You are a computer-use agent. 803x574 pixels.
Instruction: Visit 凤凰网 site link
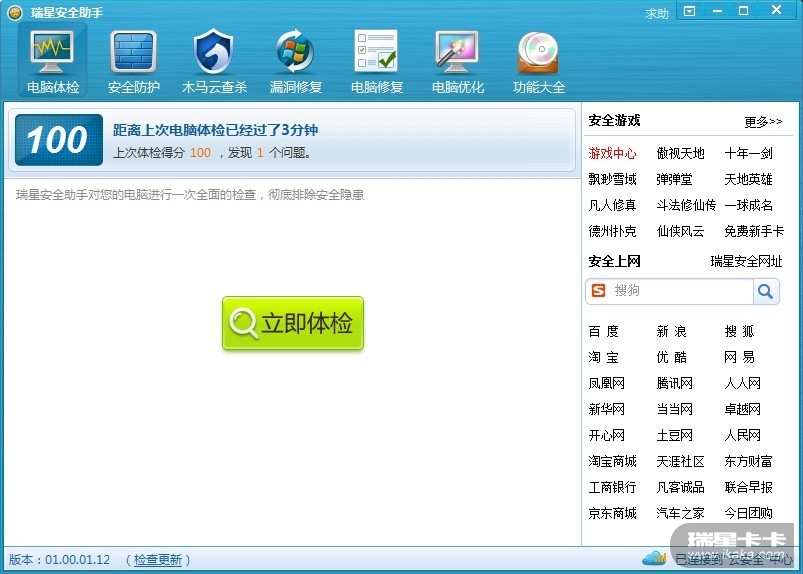tap(606, 383)
